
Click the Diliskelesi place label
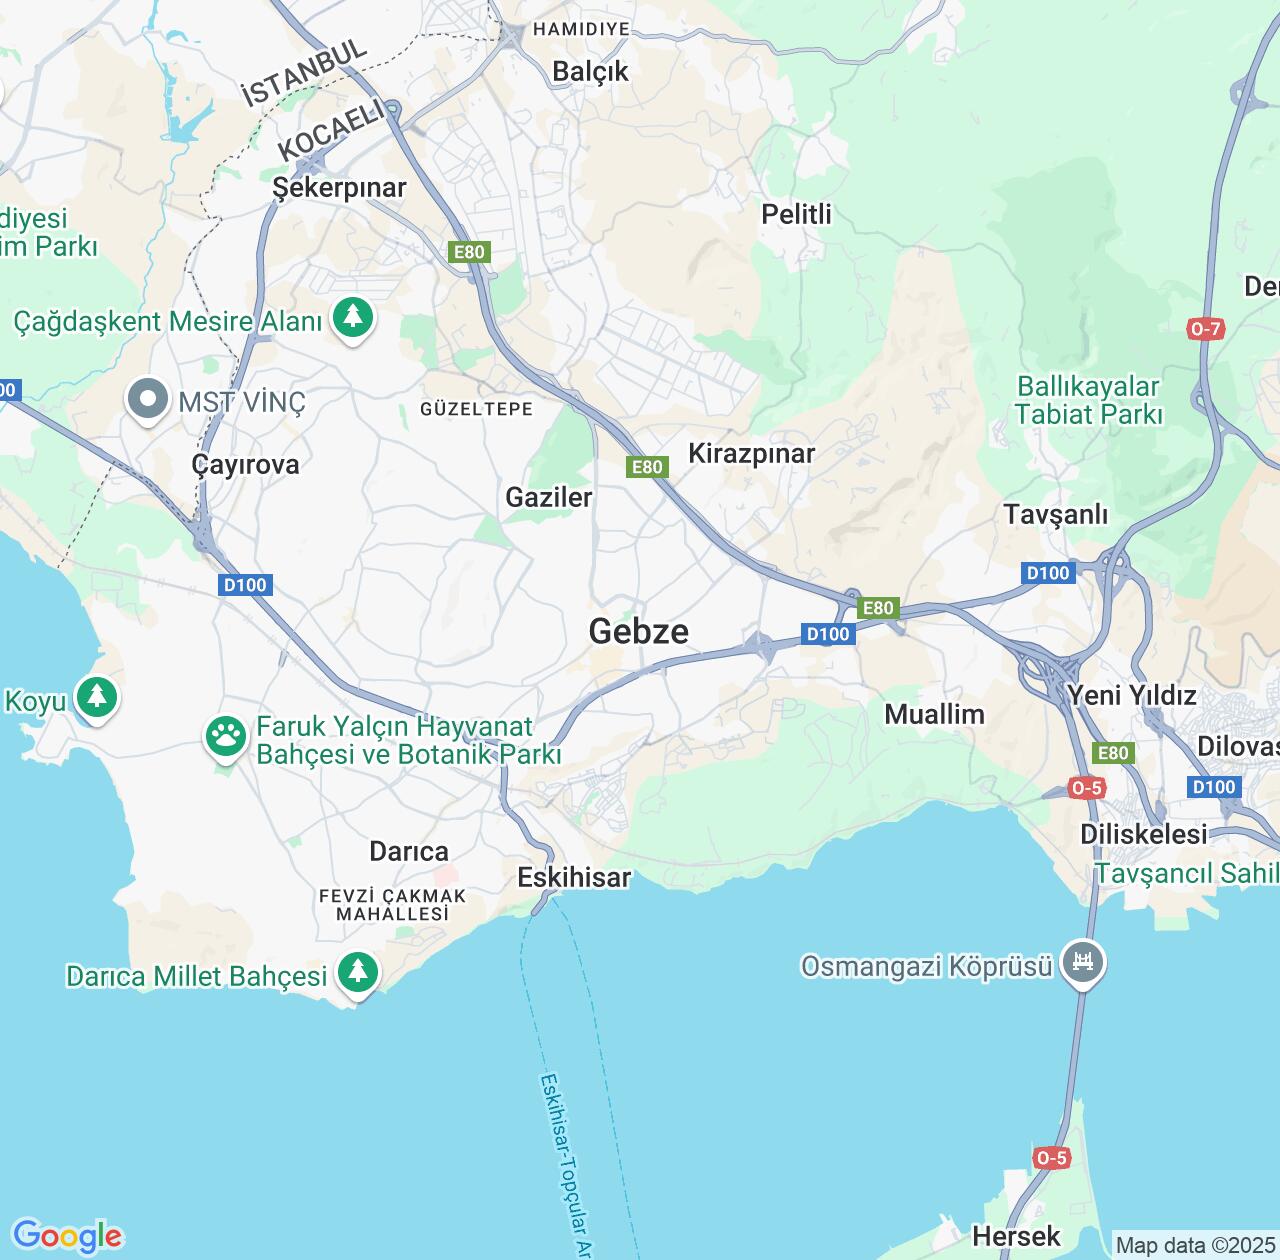pos(1144,834)
